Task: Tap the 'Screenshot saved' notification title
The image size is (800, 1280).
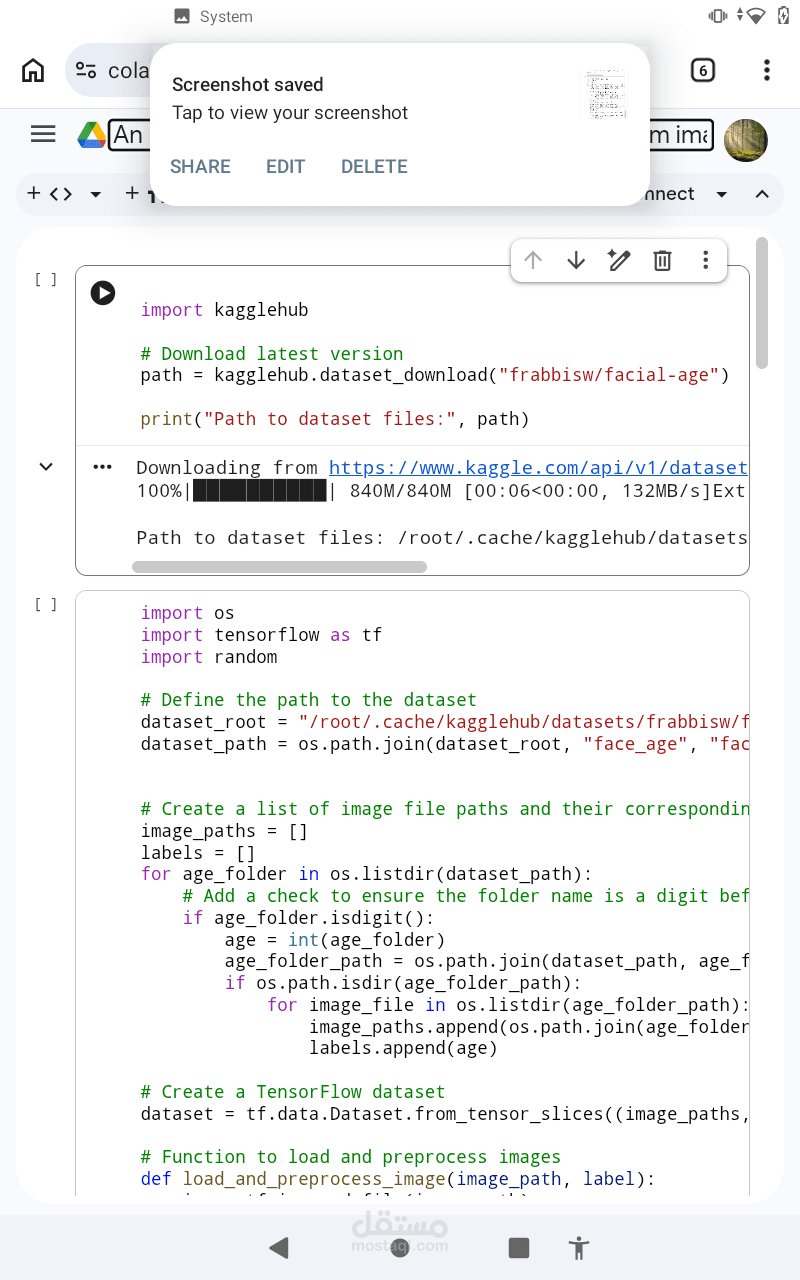Action: 247,85
